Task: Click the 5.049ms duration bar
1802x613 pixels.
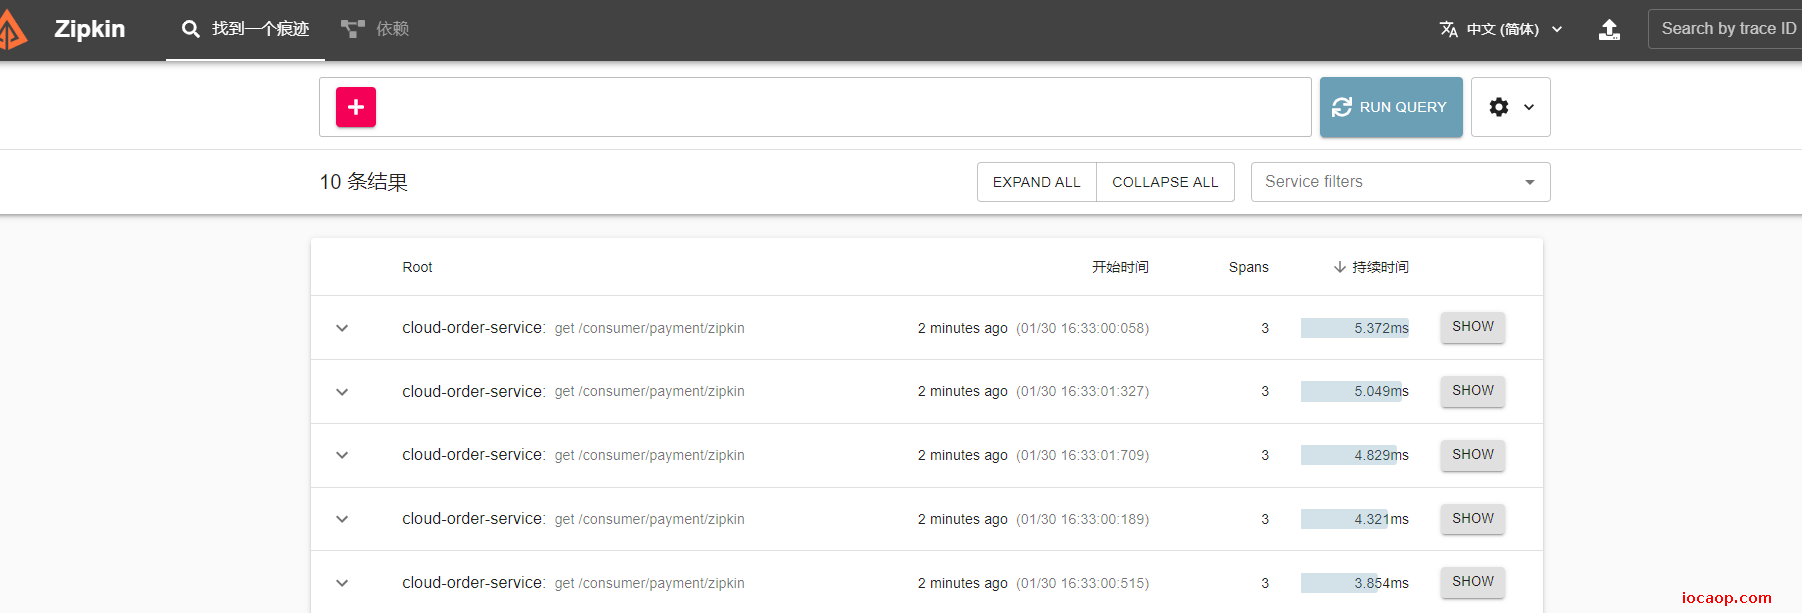Action: tap(1351, 392)
